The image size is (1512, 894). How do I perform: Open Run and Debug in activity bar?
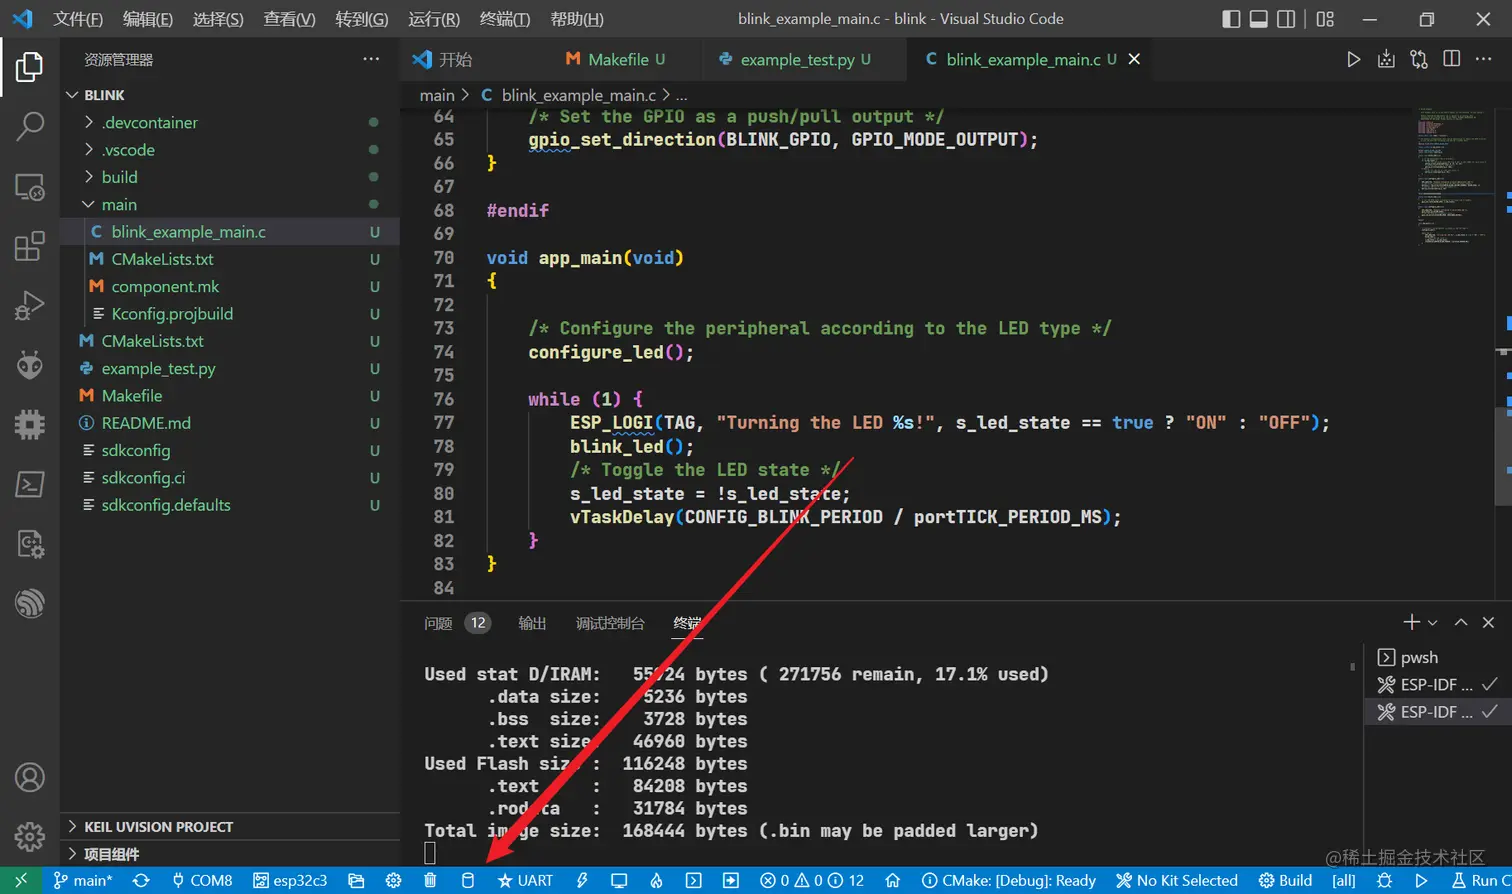coord(30,305)
